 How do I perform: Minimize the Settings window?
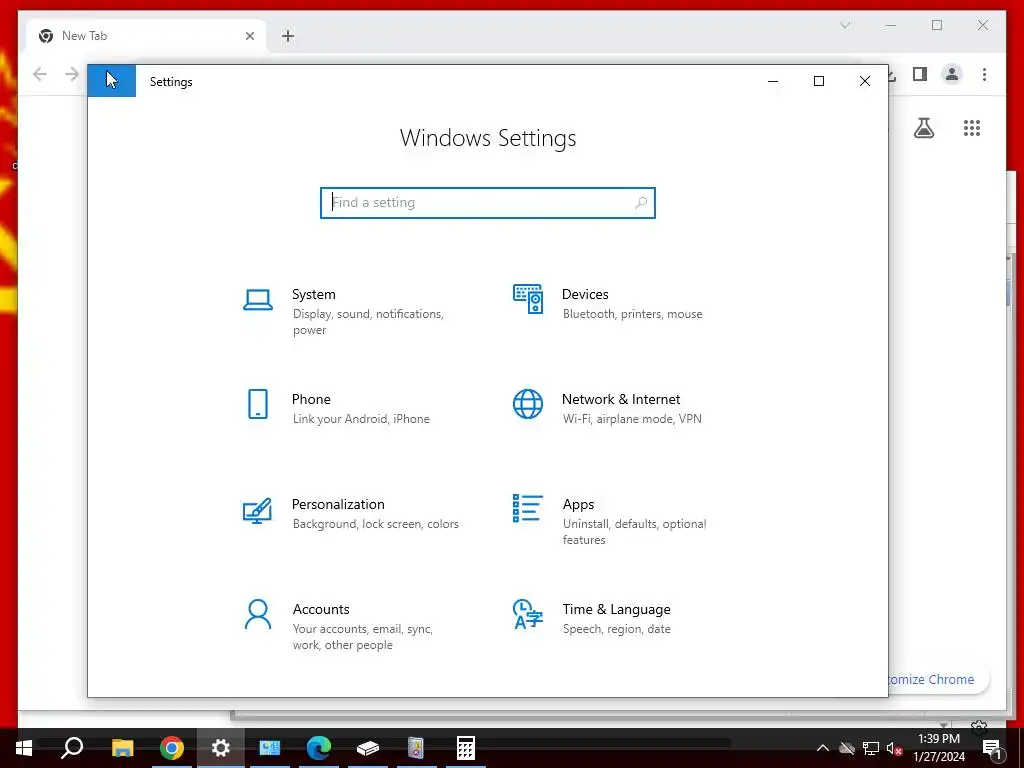point(773,81)
